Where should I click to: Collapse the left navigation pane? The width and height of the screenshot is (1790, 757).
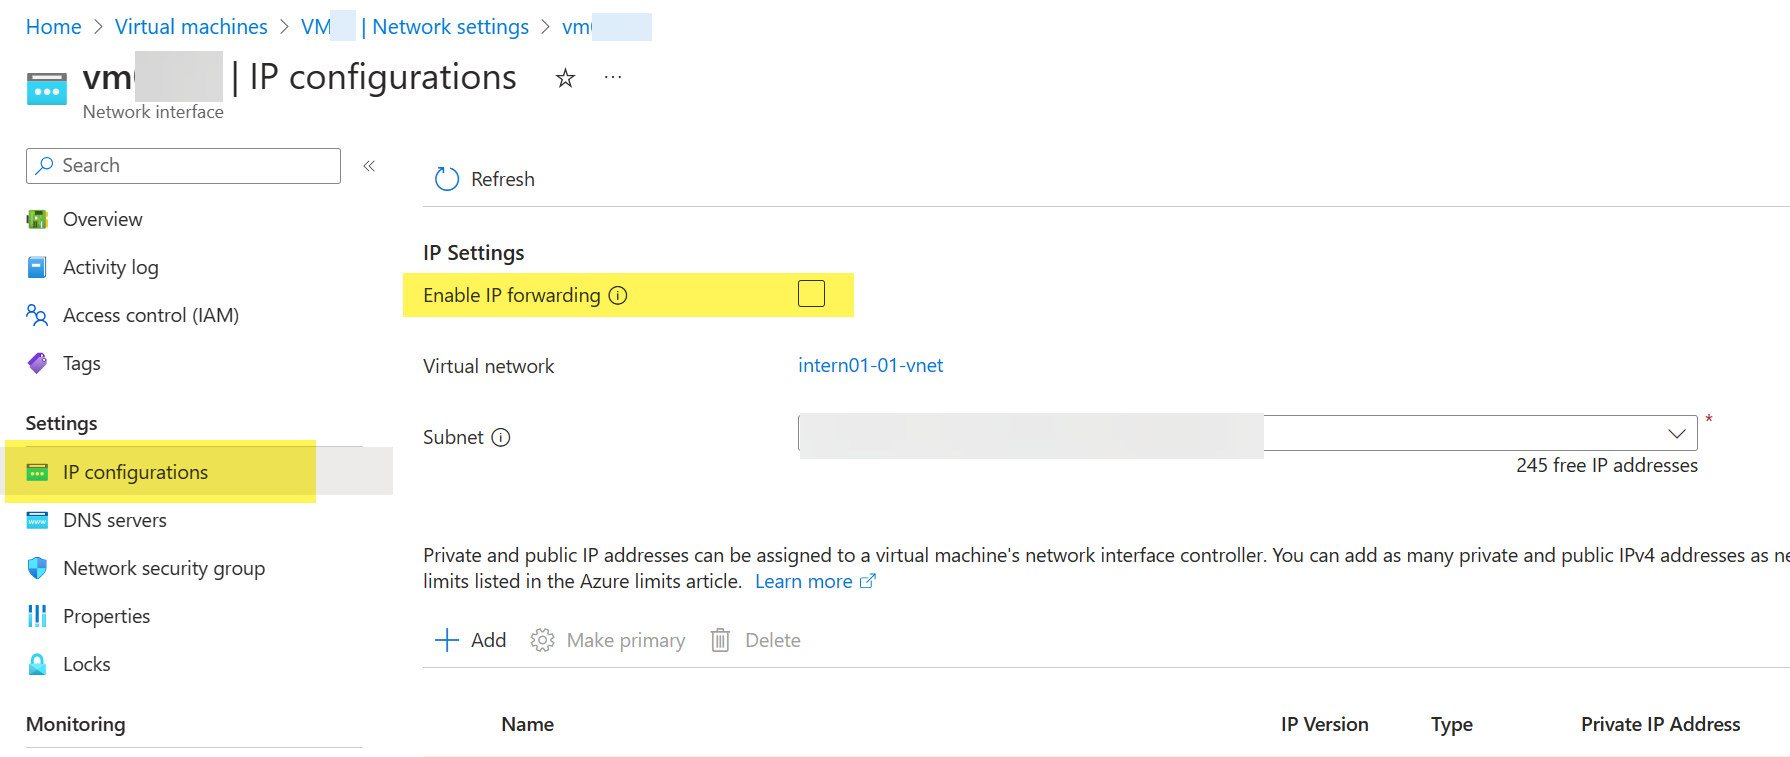(368, 166)
